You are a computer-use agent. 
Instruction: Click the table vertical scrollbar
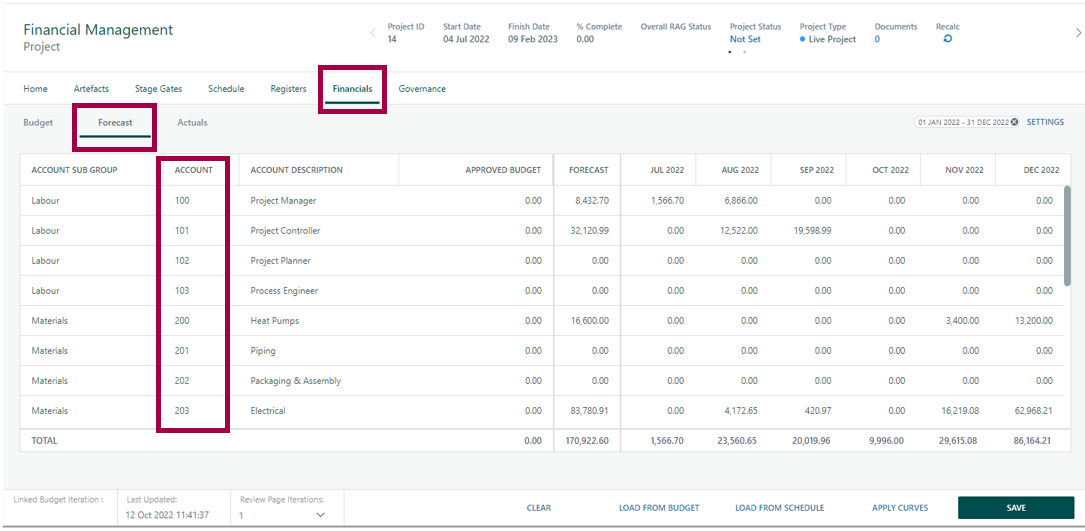1068,235
